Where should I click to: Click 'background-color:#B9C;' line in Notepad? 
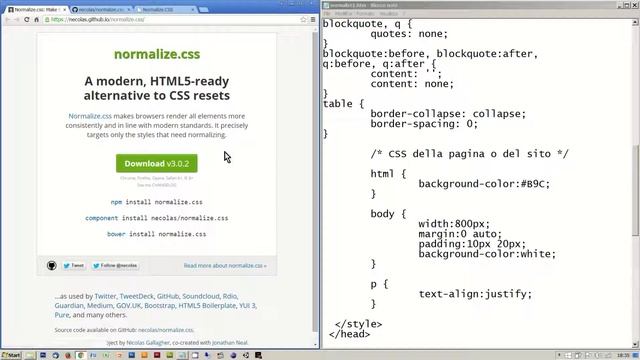pyautogui.click(x=484, y=184)
